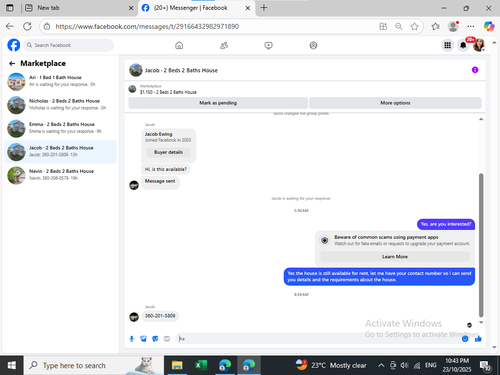
Task: Open a new browser tab with plus
Action: 264,8
